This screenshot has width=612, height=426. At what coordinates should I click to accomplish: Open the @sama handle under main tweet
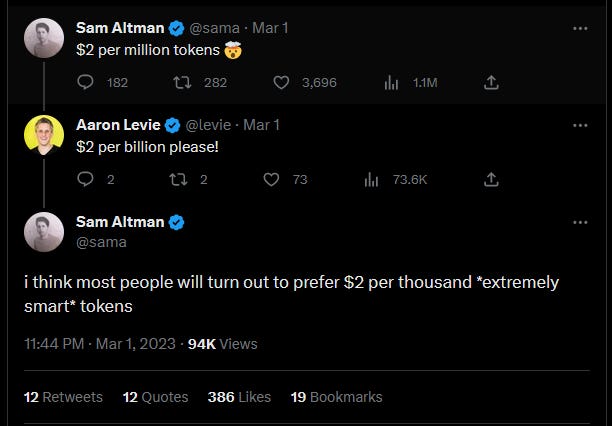tap(101, 242)
